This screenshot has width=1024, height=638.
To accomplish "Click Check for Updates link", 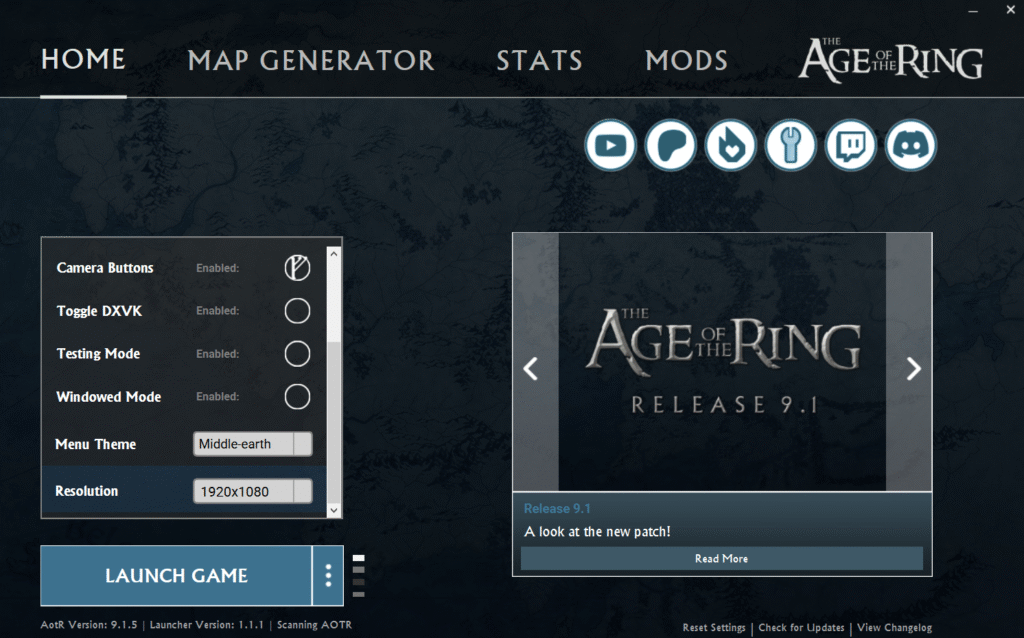I will (x=801, y=628).
